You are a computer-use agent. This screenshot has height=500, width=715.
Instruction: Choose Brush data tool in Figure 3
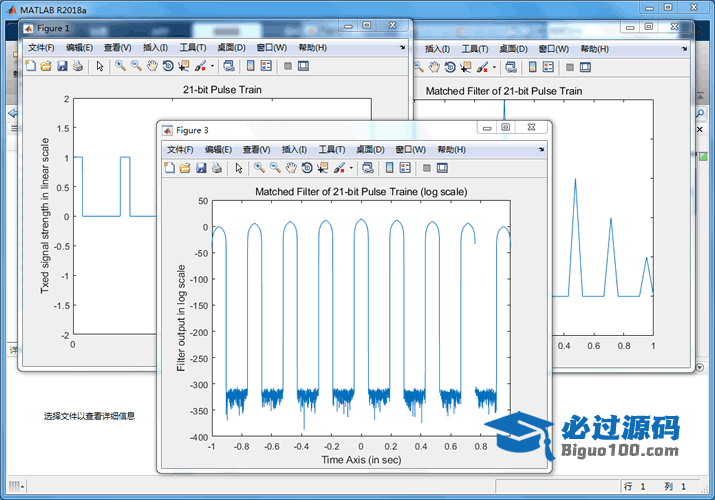coord(339,168)
